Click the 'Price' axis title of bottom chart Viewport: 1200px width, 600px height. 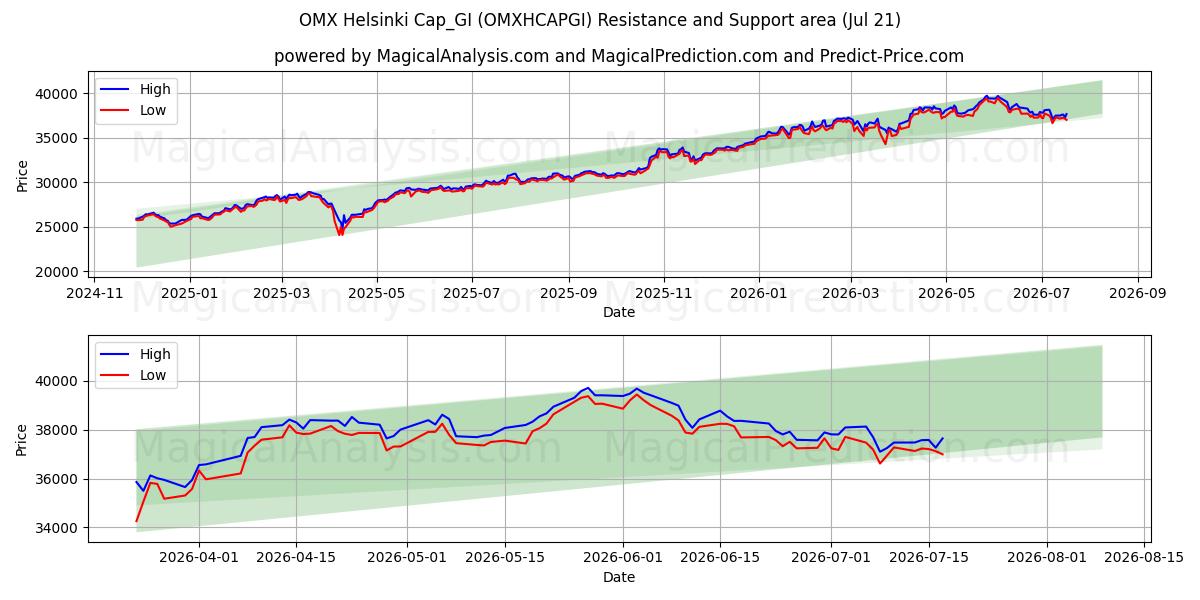coord(23,440)
